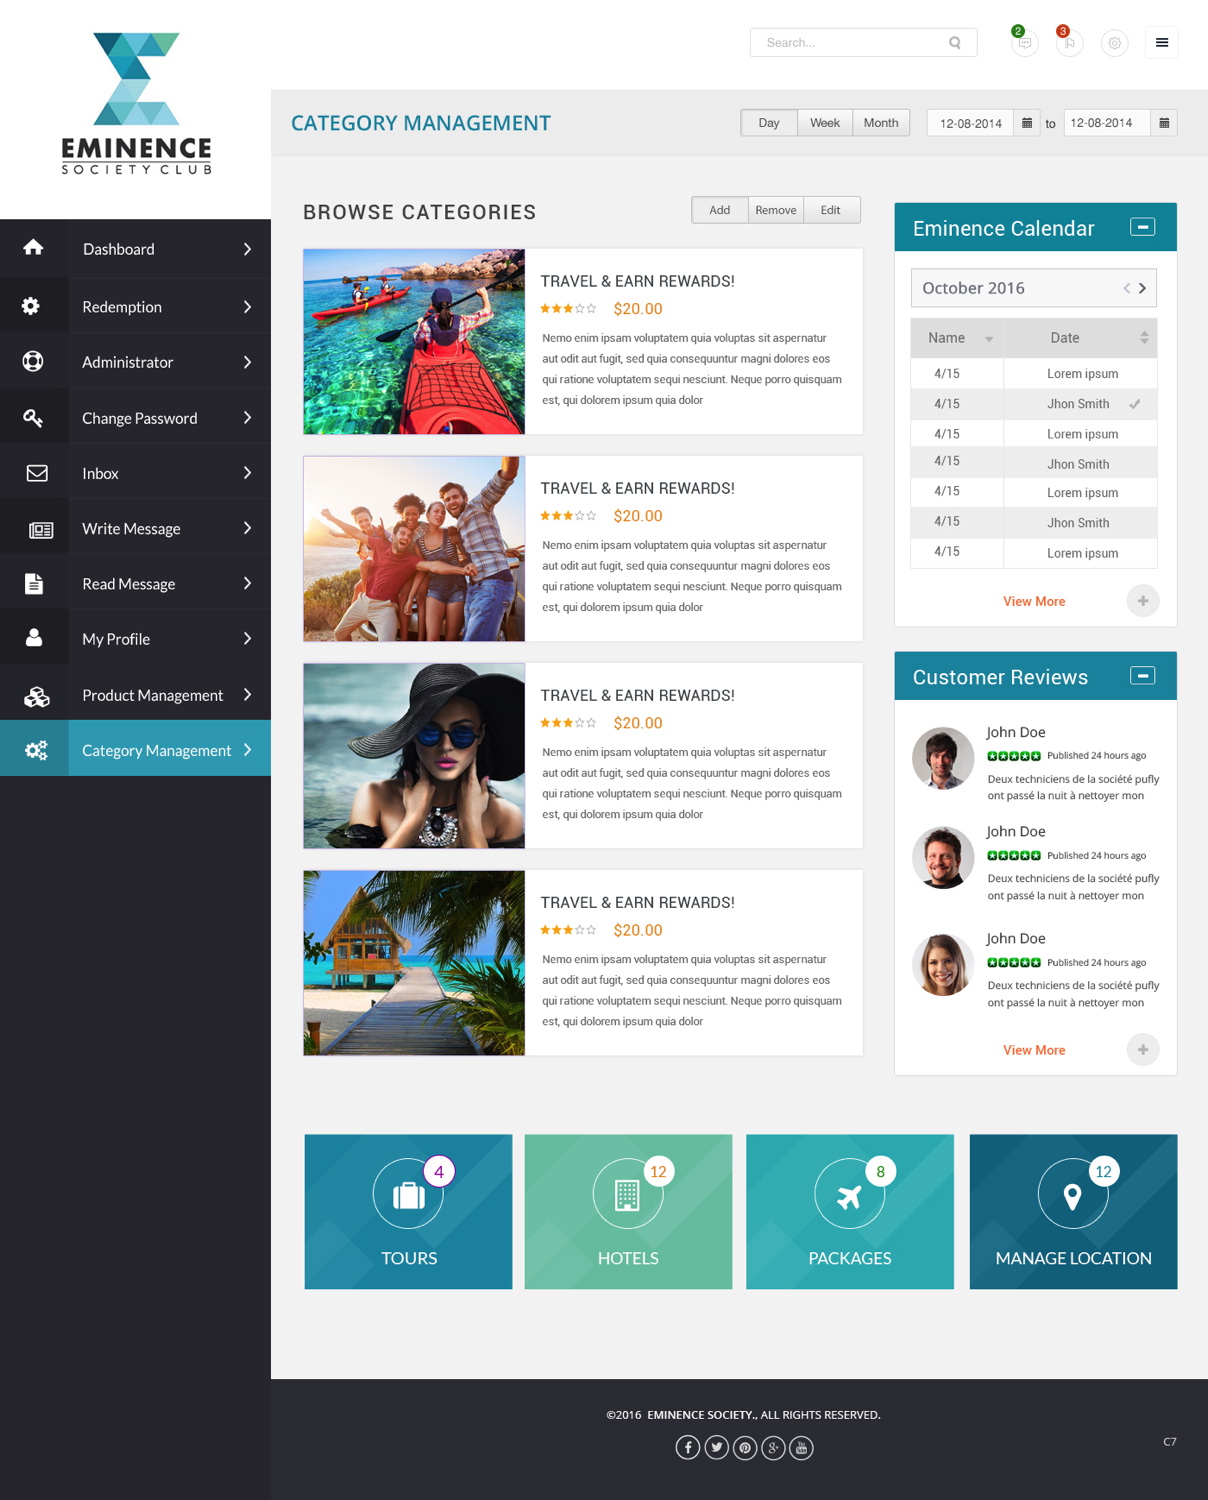
Task: Open the chat notification icon in top bar
Action: [1022, 42]
